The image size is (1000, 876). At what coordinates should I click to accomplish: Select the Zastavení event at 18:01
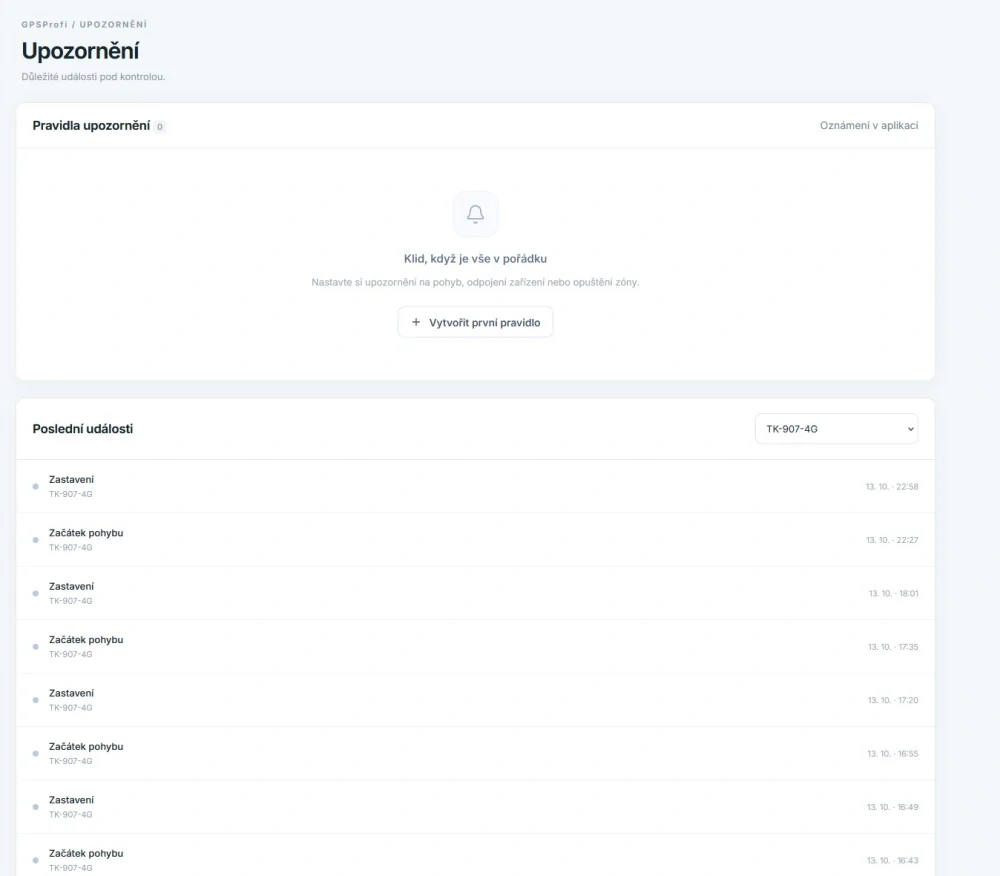[x=475, y=594]
